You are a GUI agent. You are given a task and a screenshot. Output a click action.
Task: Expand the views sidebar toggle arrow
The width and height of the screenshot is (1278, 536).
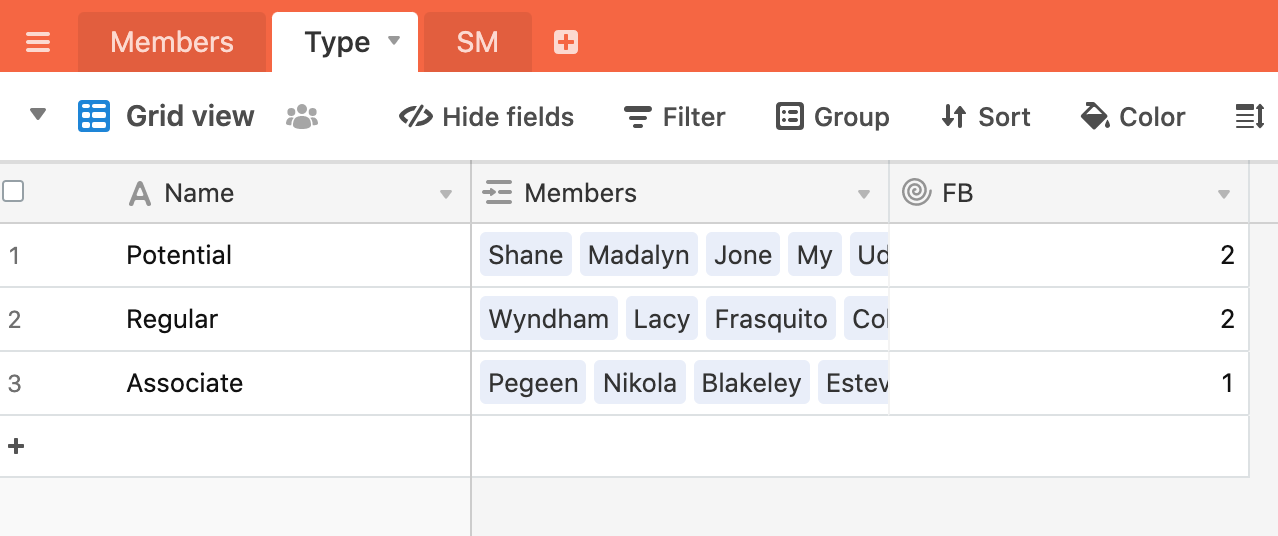click(38, 114)
